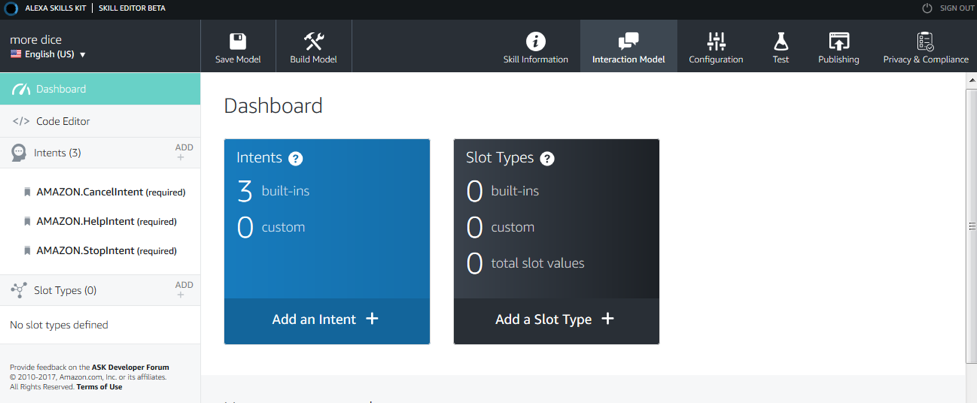
Task: Click the Slot Types nodes icon in sidebar
Action: [x=19, y=290]
